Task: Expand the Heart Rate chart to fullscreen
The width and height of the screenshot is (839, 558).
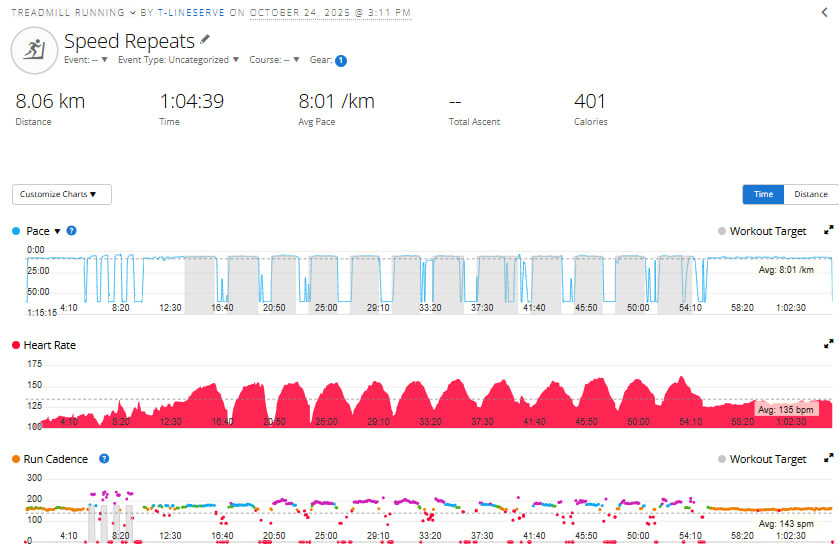Action: click(828, 344)
